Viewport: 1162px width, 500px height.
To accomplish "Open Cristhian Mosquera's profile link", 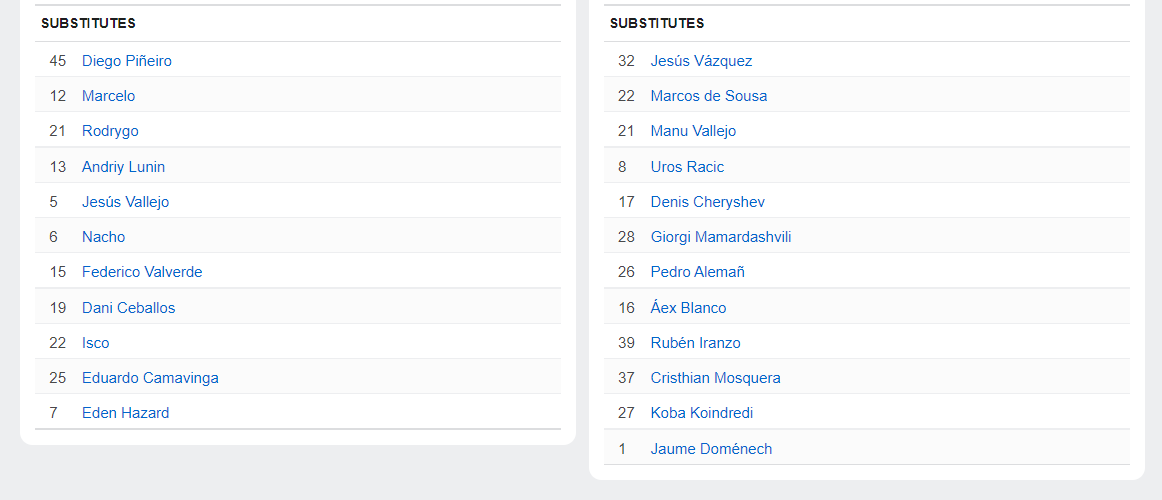I will click(715, 378).
